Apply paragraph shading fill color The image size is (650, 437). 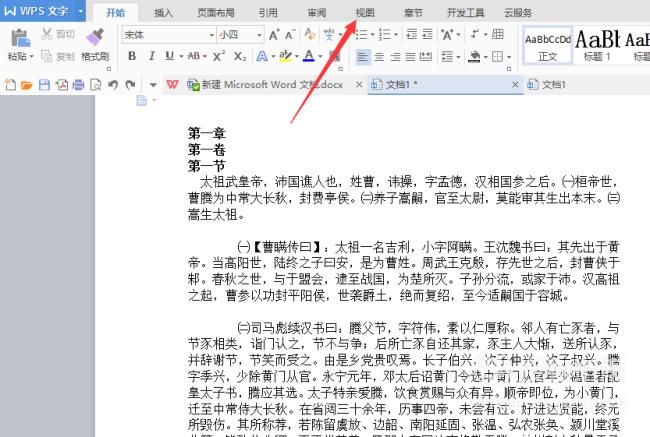474,56
